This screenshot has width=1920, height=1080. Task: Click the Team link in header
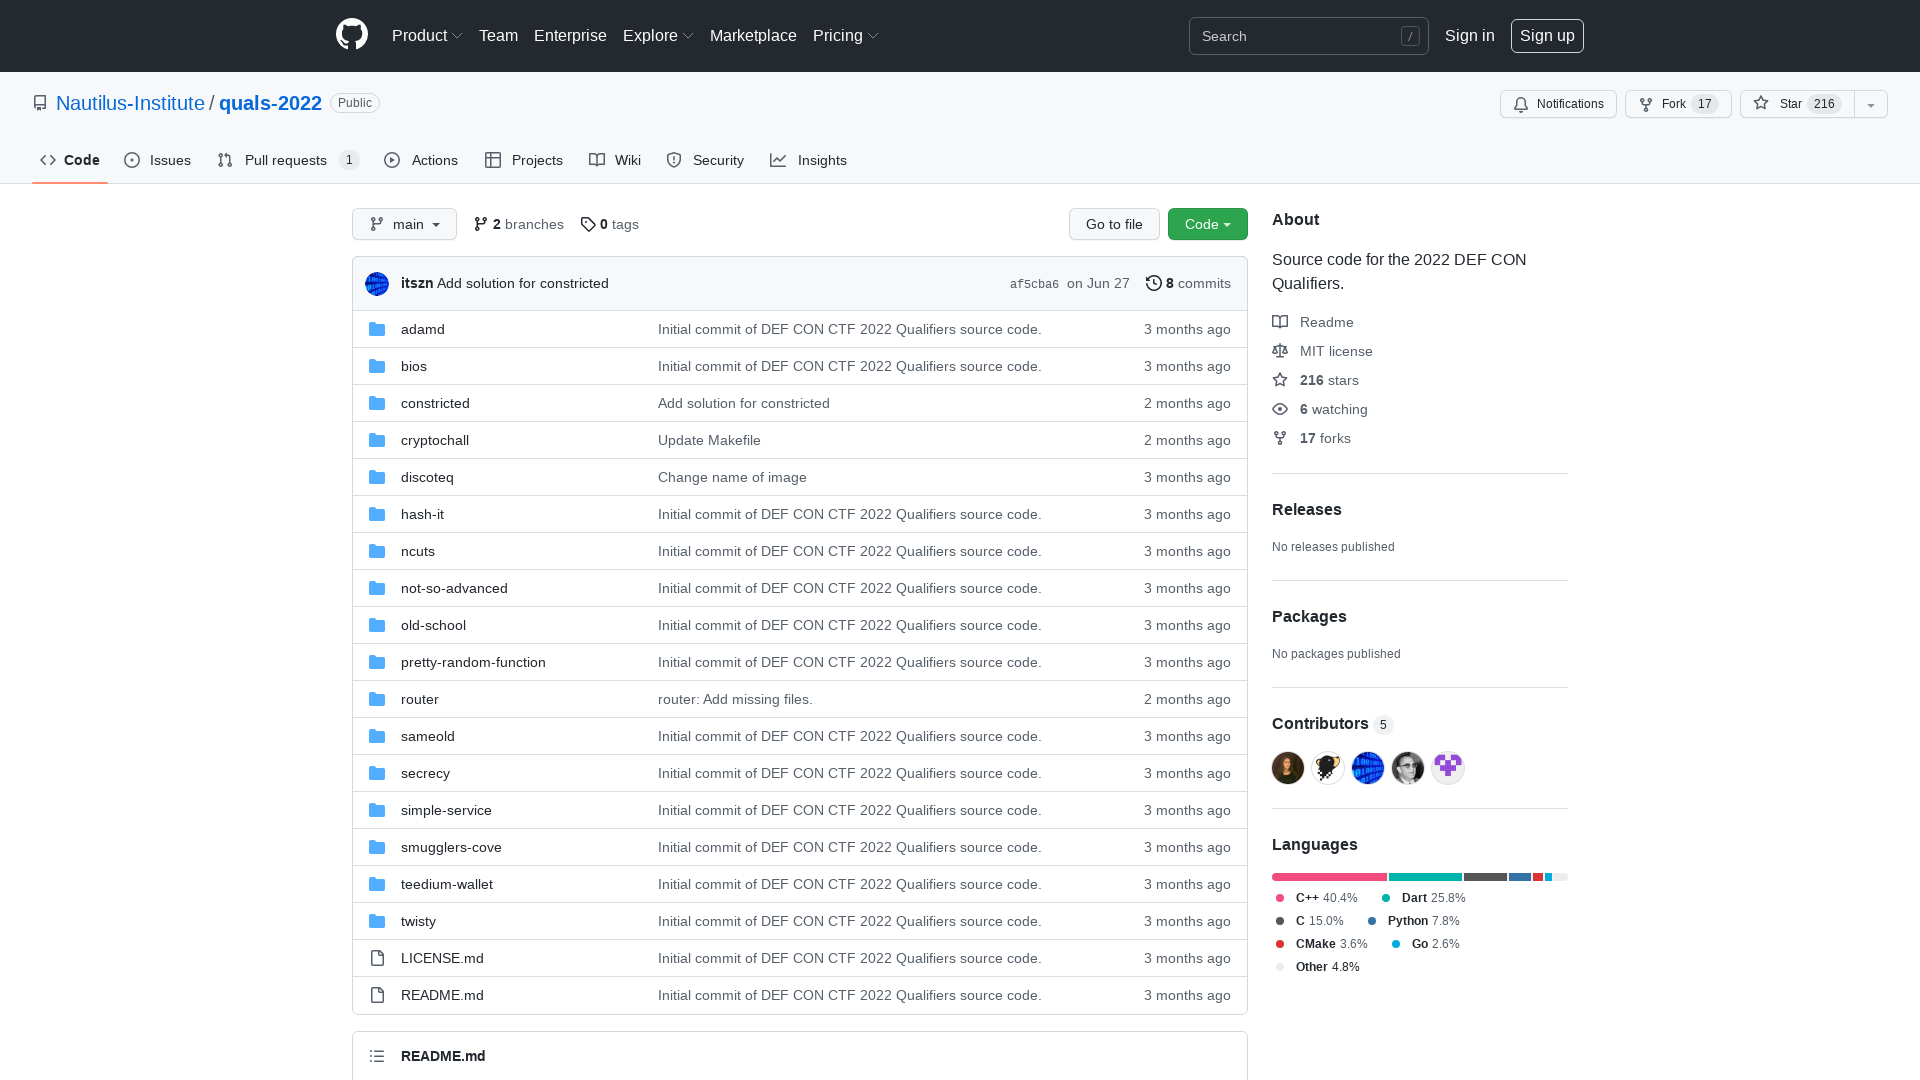(x=498, y=36)
